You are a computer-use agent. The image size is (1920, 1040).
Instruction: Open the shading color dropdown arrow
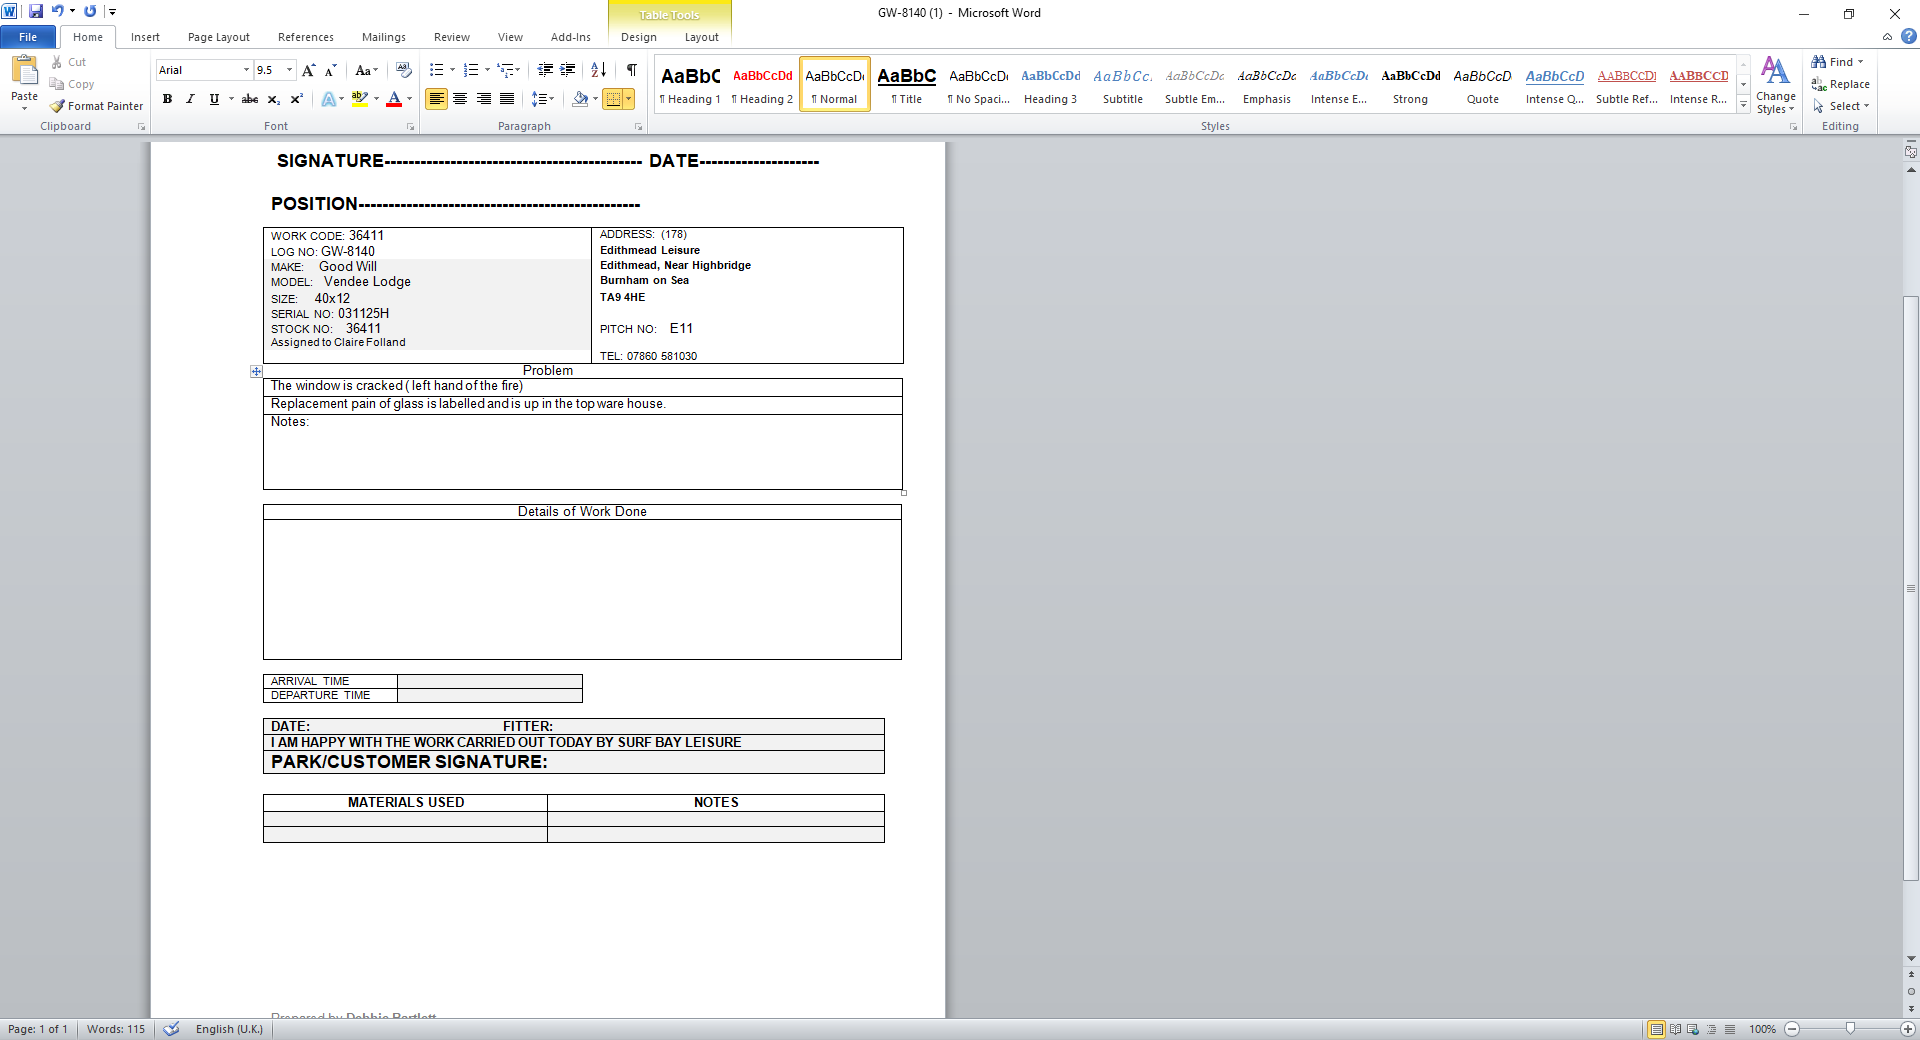click(595, 99)
